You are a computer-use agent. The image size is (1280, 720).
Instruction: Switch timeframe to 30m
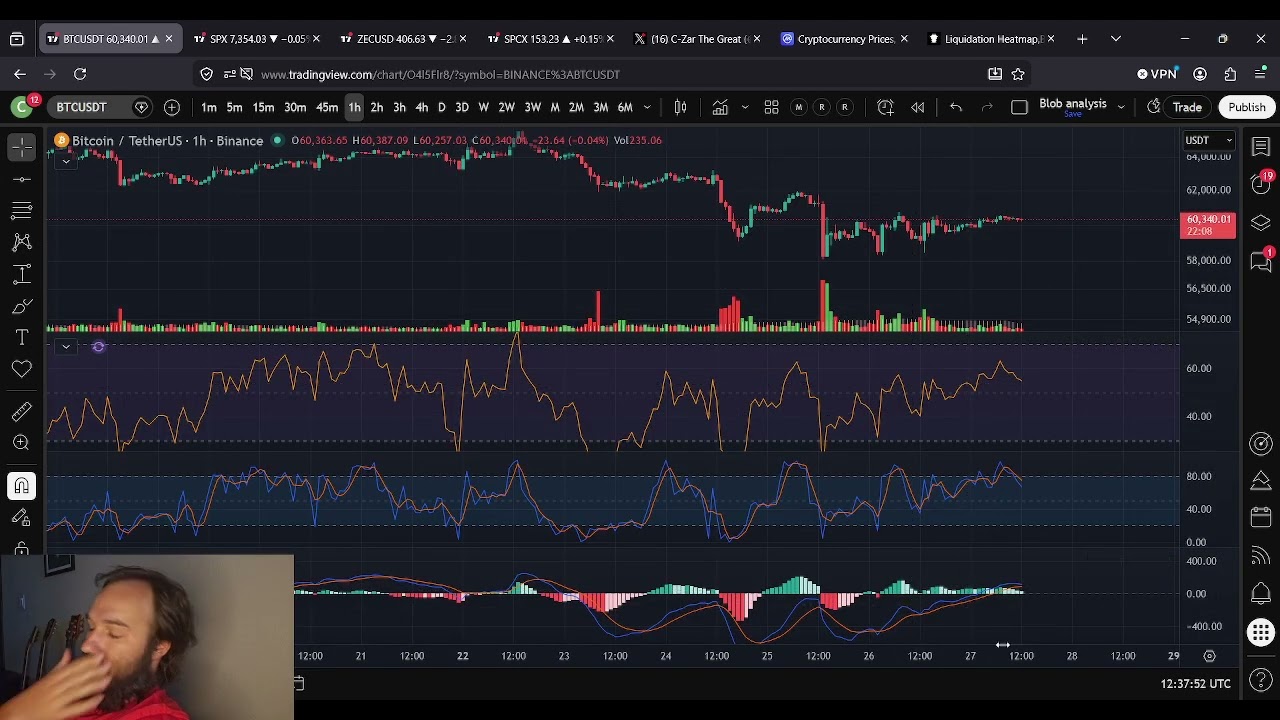click(x=295, y=107)
